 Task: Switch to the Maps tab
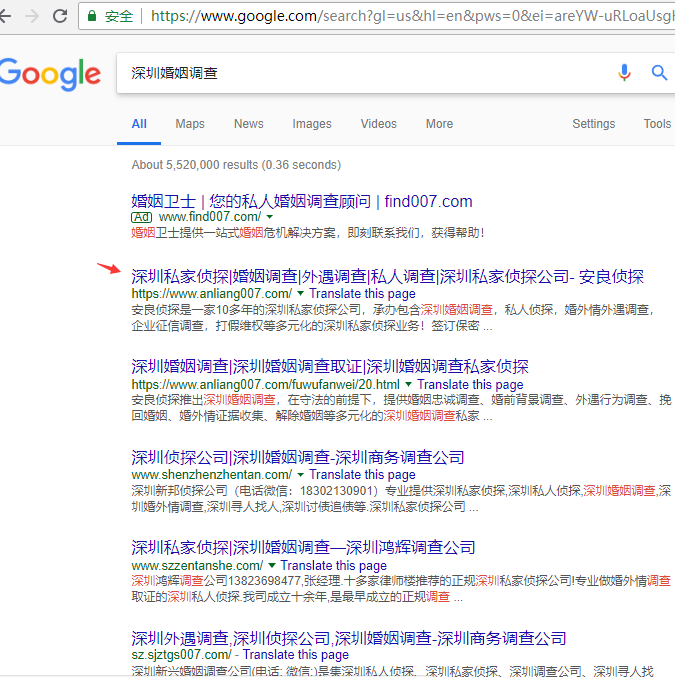[x=190, y=124]
